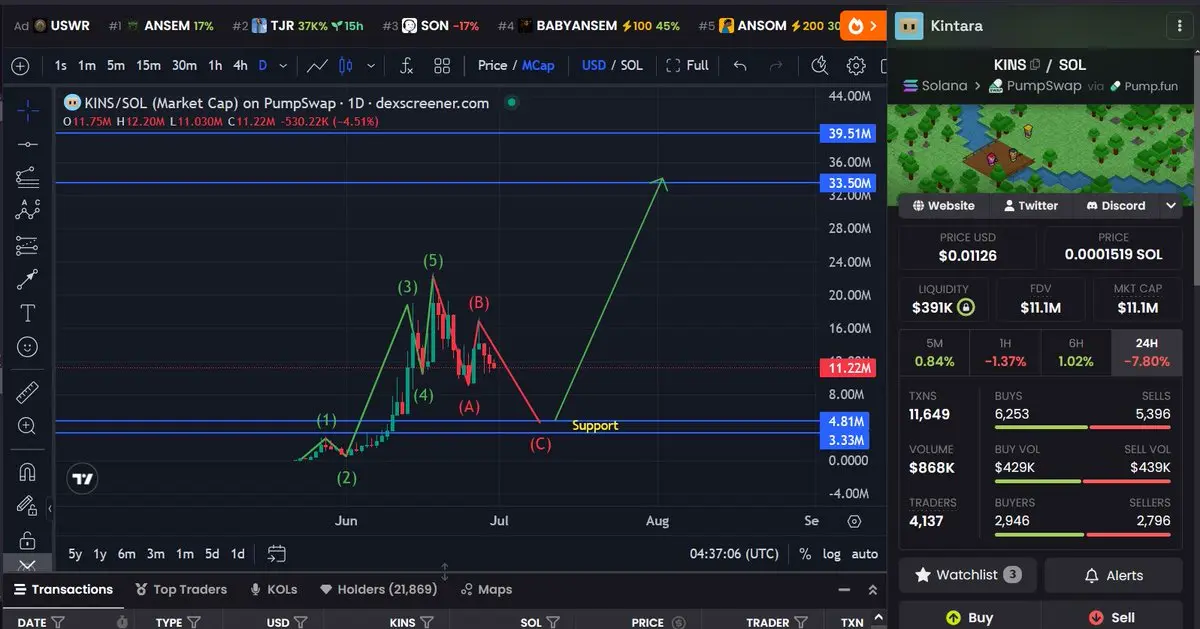This screenshot has height=629, width=1200.
Task: Open the Website link for Kintara
Action: pyautogui.click(x=943, y=205)
